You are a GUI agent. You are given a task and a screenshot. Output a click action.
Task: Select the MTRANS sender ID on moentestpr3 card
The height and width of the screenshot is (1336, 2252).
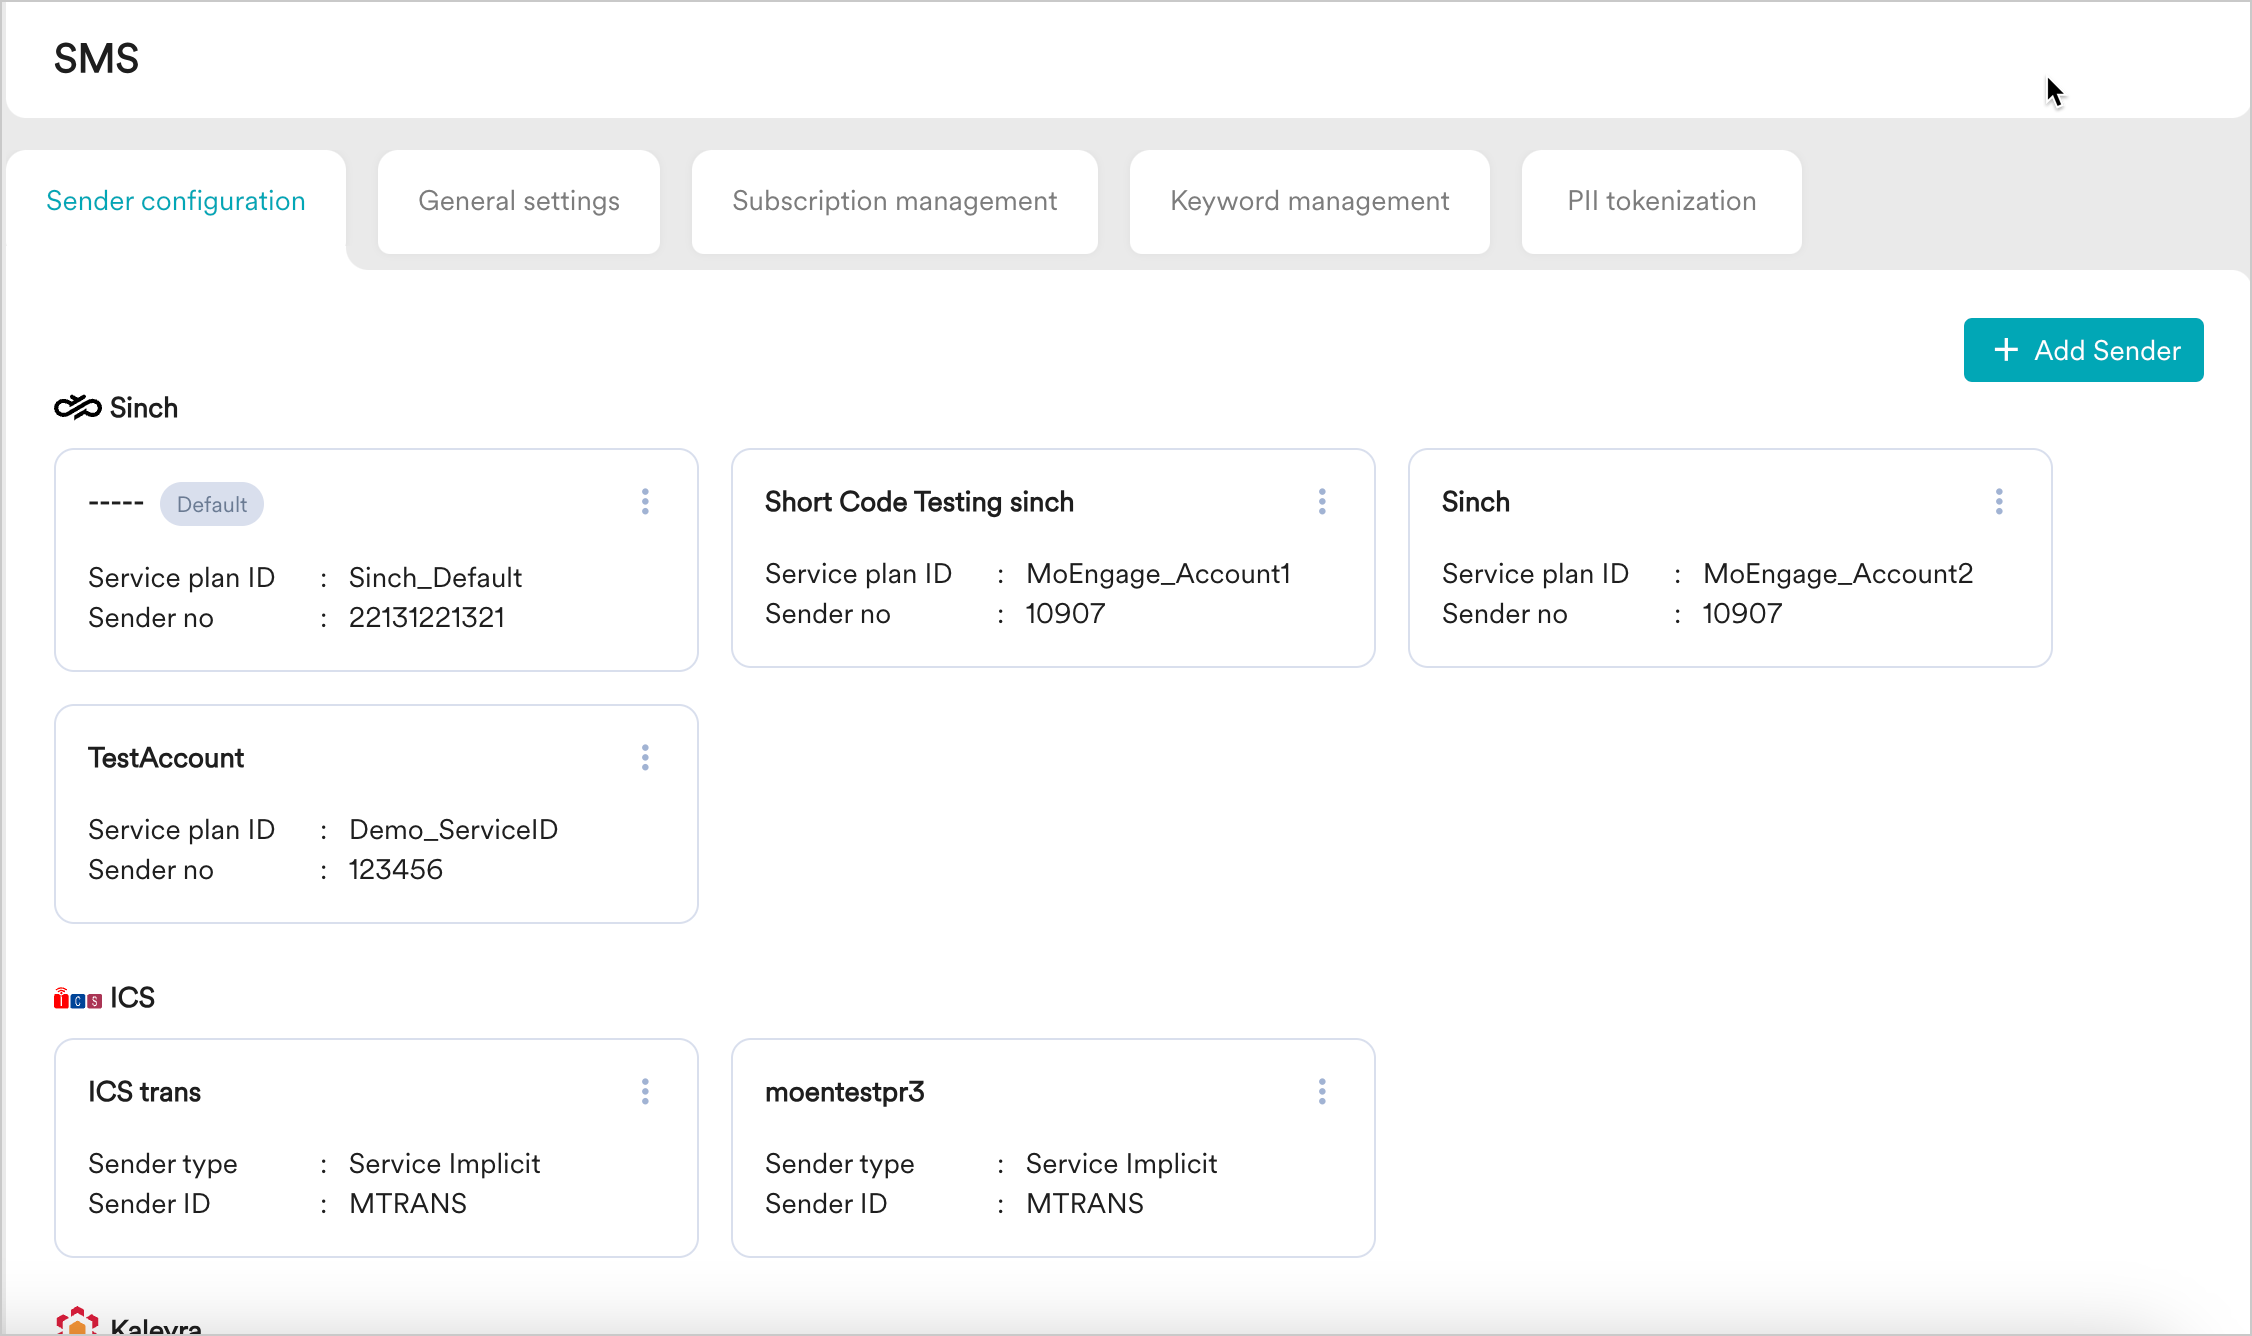(x=1085, y=1204)
